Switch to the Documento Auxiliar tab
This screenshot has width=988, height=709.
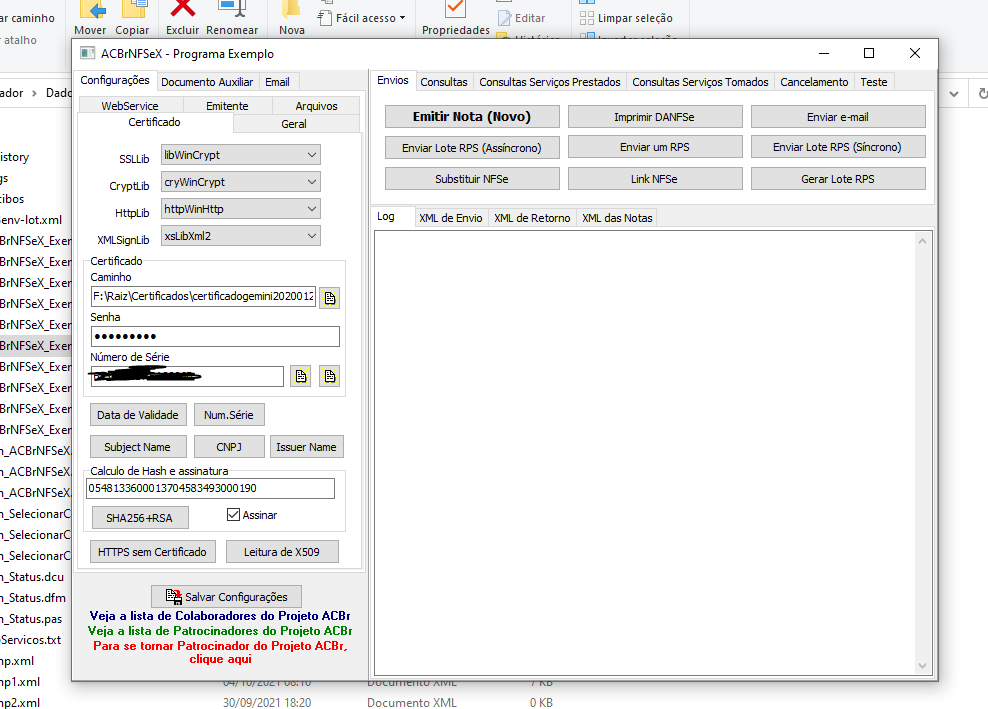point(207,82)
